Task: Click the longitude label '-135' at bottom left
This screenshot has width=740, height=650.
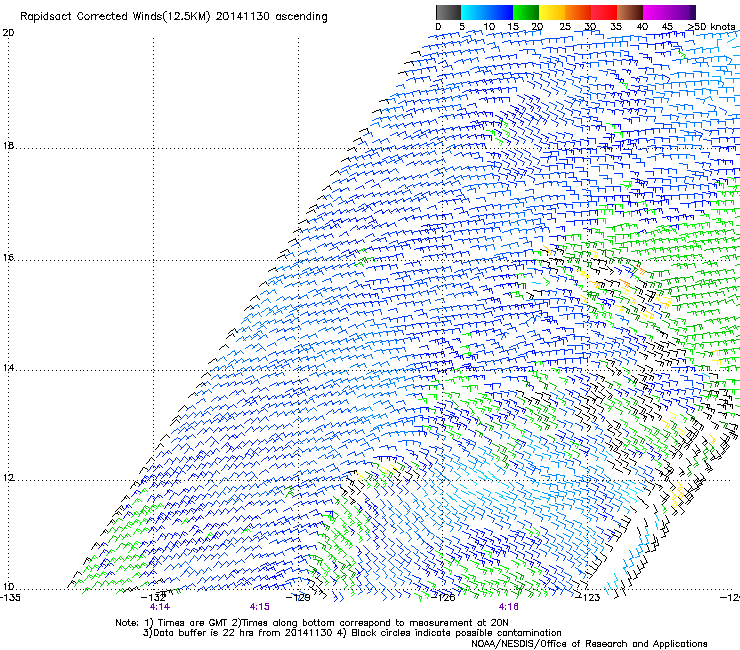Action: (10, 598)
